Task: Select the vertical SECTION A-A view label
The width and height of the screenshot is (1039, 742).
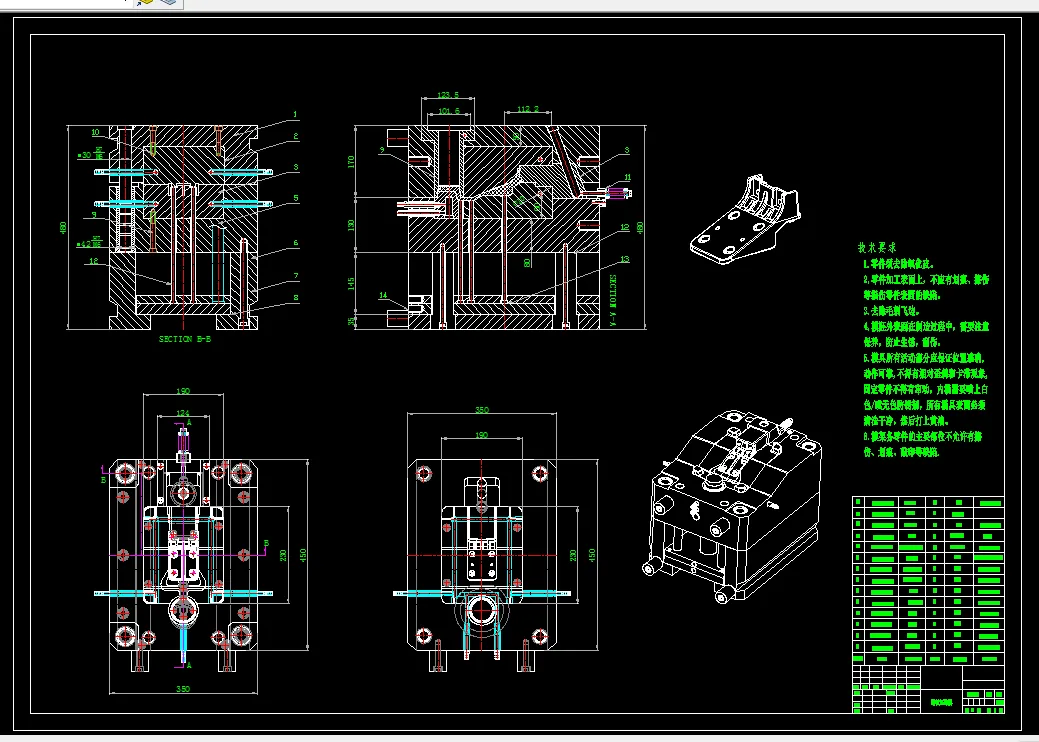Action: [x=613, y=300]
